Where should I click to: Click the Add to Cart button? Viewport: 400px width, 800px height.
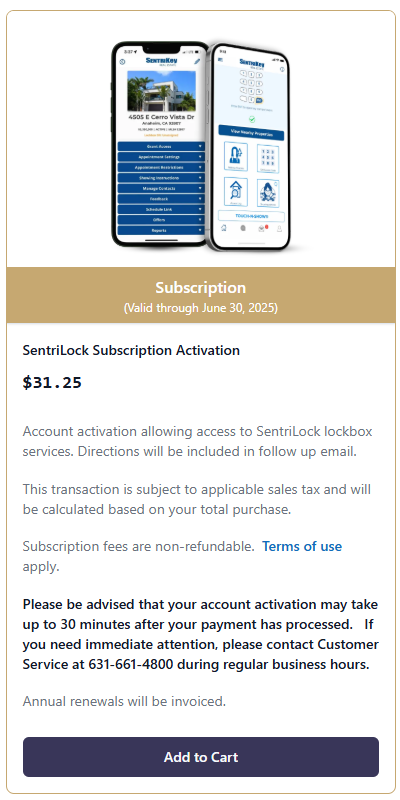point(201,757)
